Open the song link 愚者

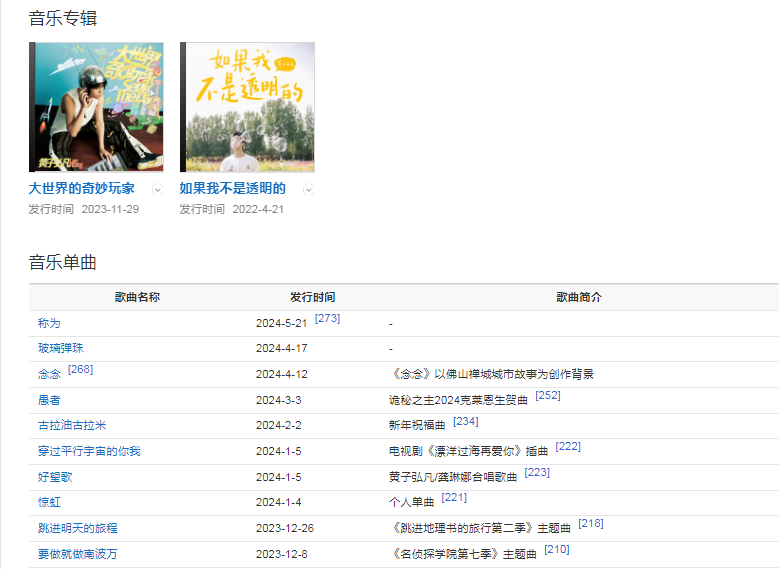tap(49, 400)
